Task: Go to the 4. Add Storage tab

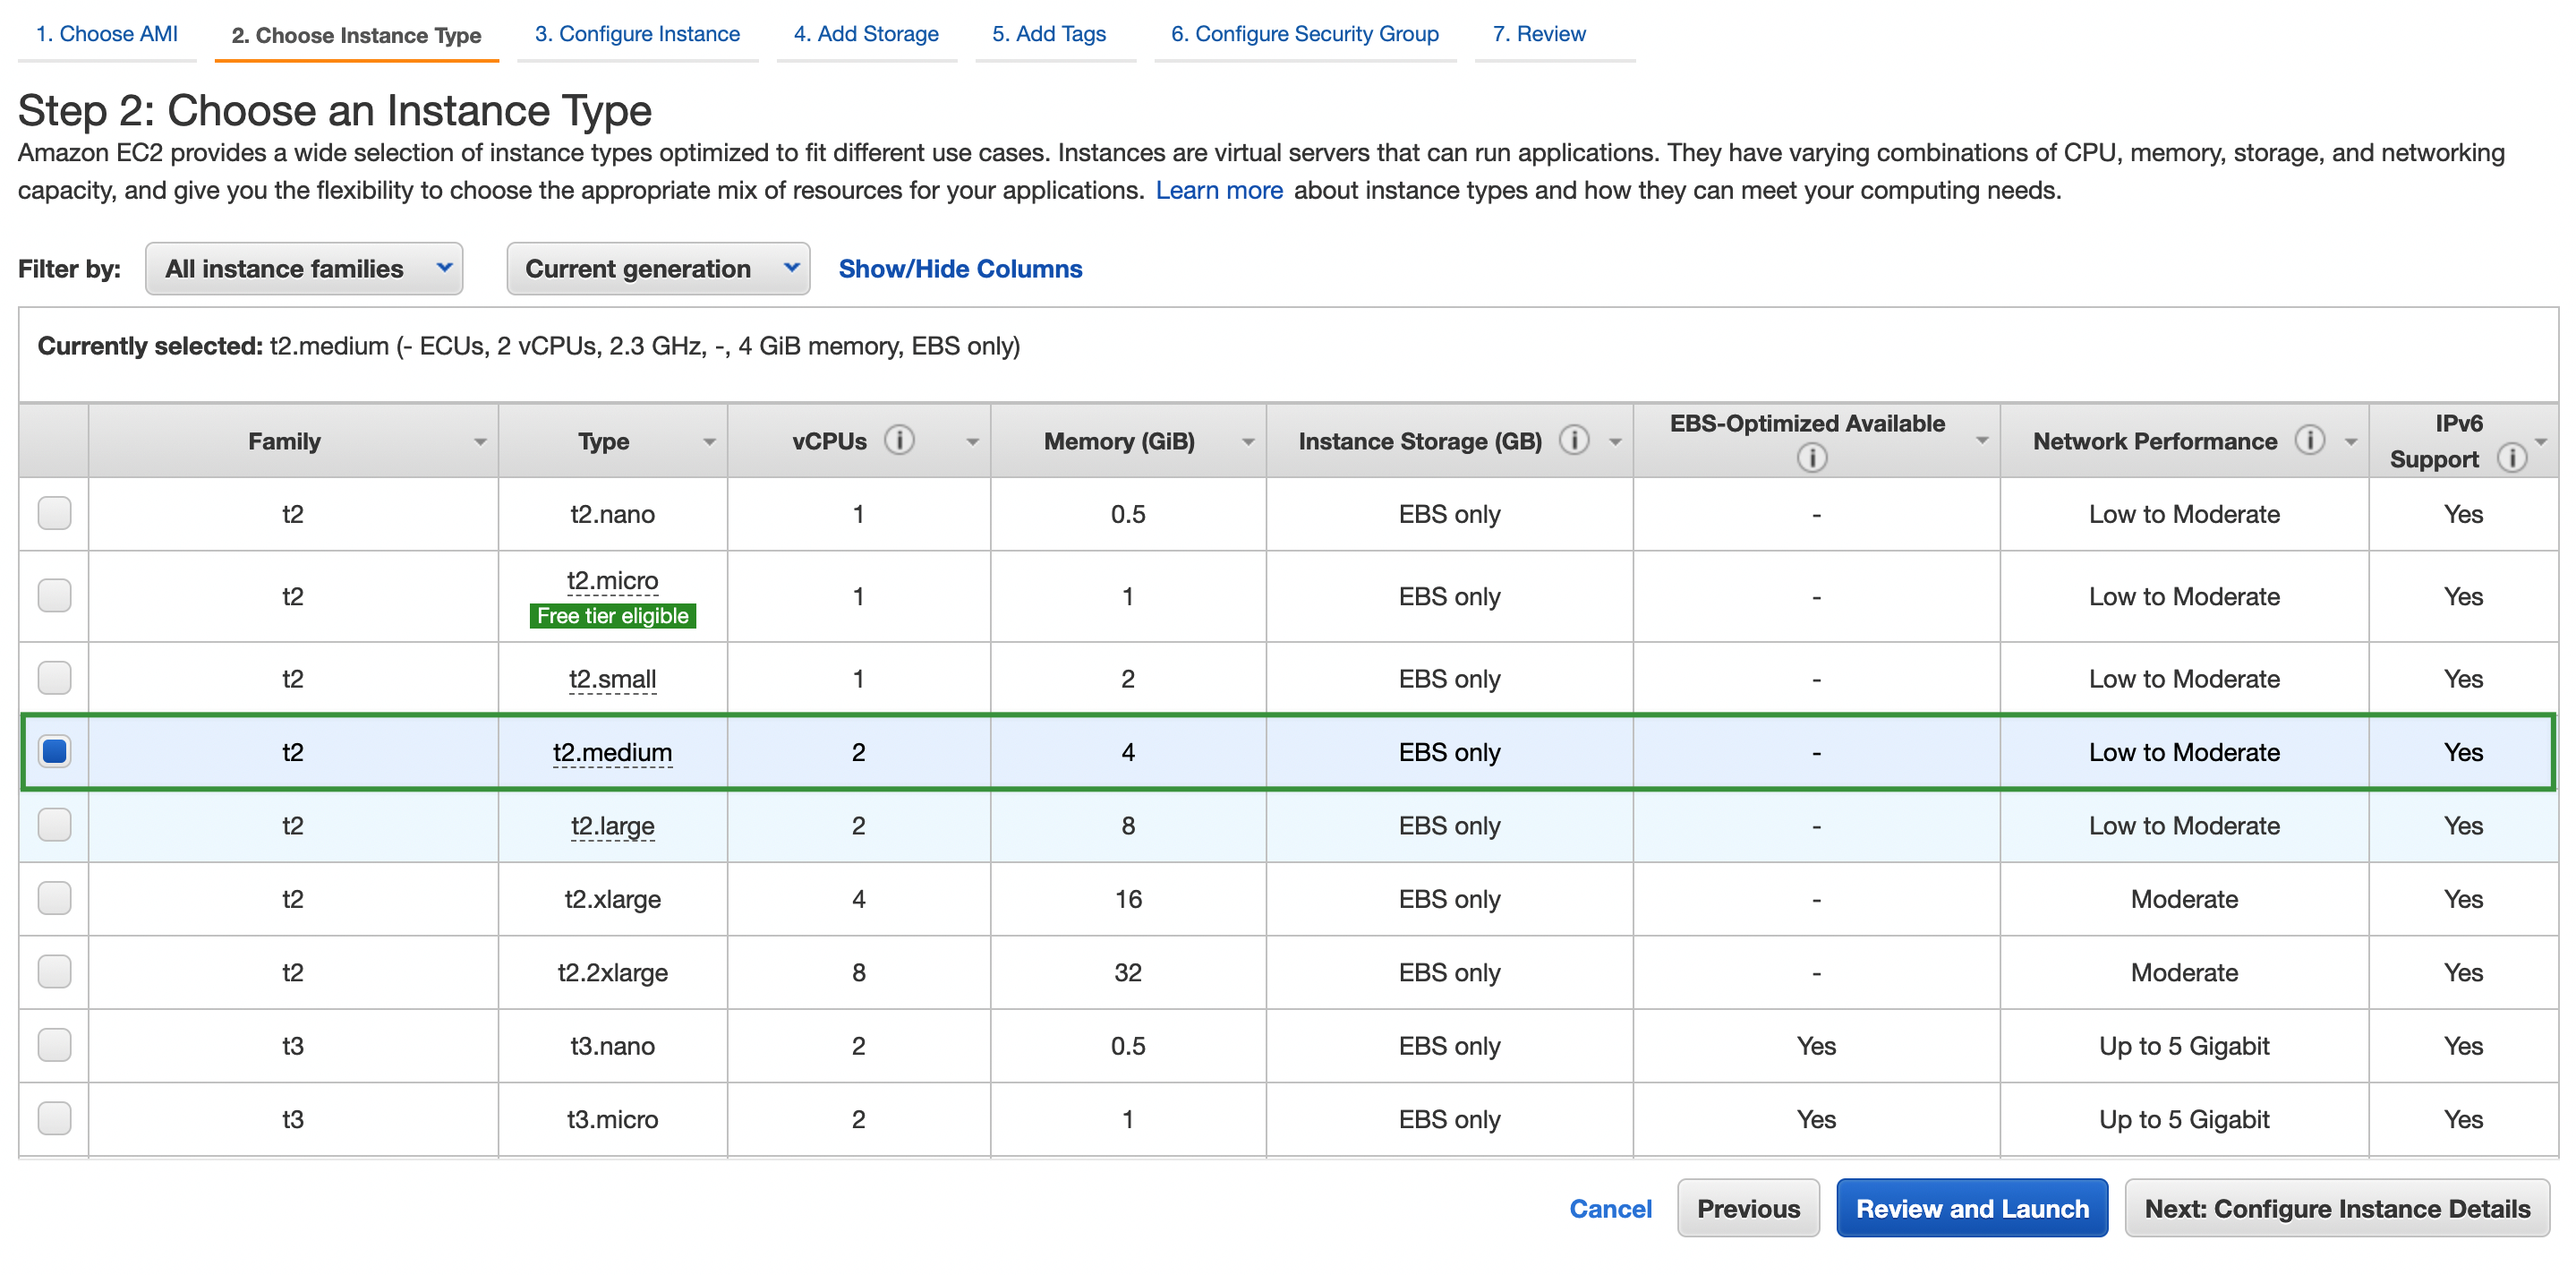Action: (x=865, y=34)
